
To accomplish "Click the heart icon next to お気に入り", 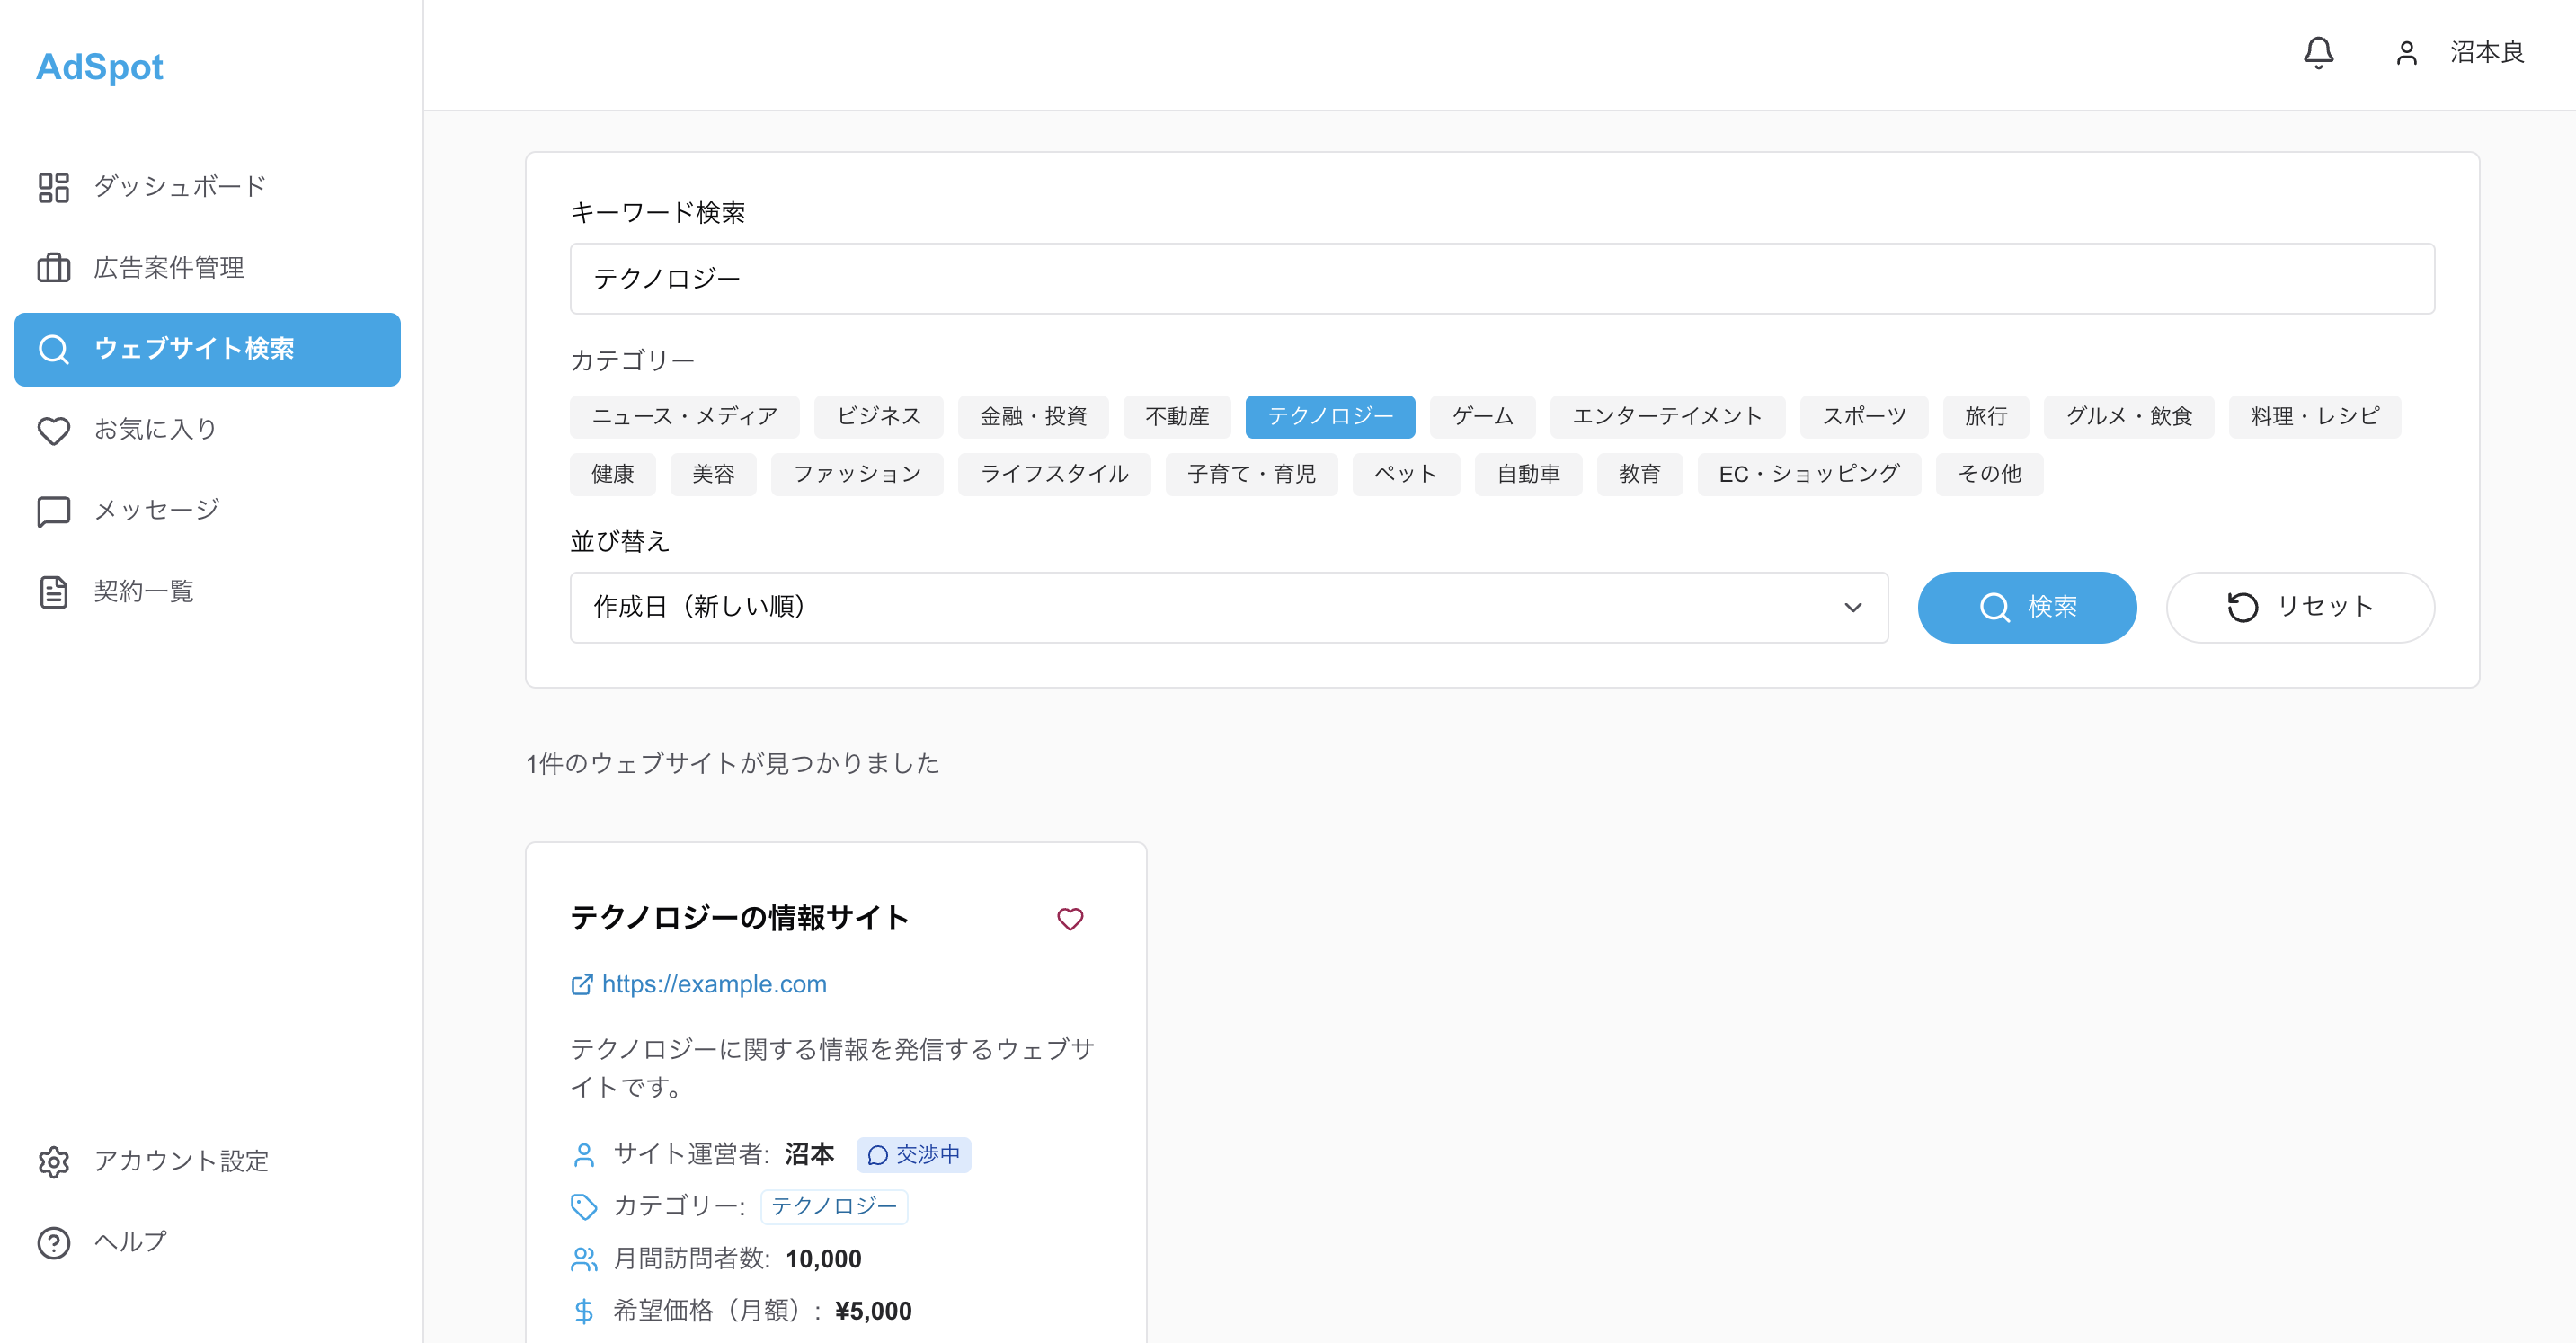I will pyautogui.click(x=53, y=430).
